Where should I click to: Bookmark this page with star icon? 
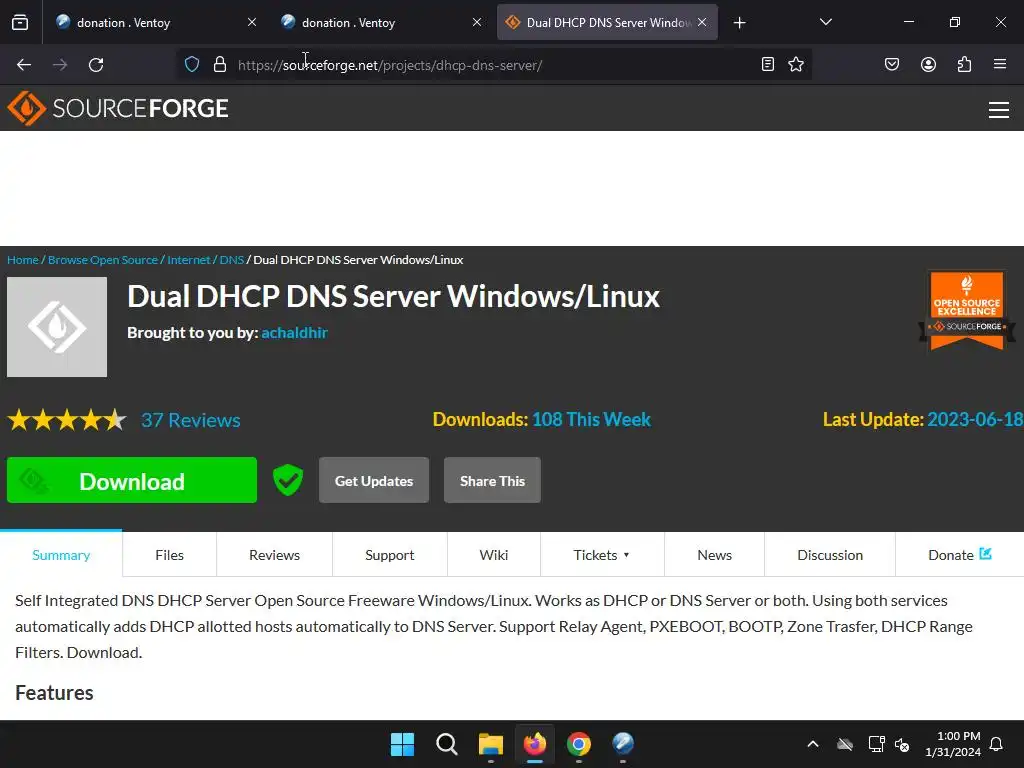click(795, 64)
